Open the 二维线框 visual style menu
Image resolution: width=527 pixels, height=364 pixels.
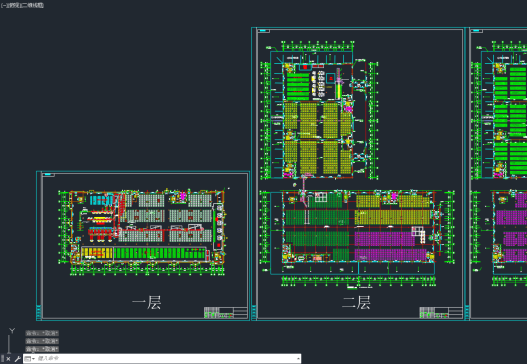click(x=34, y=5)
